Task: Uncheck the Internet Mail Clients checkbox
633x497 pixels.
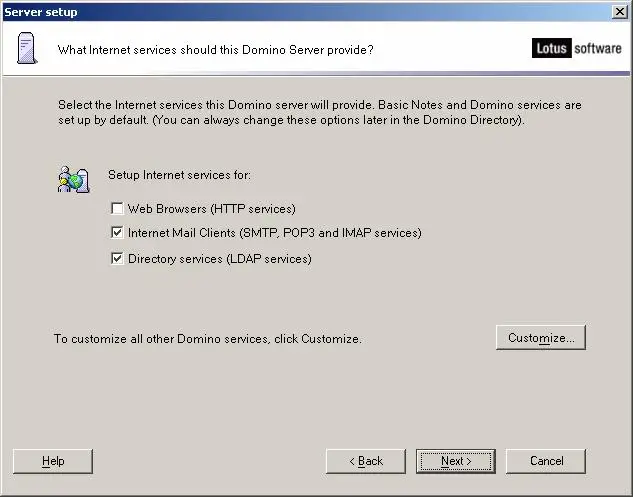Action: click(x=117, y=233)
